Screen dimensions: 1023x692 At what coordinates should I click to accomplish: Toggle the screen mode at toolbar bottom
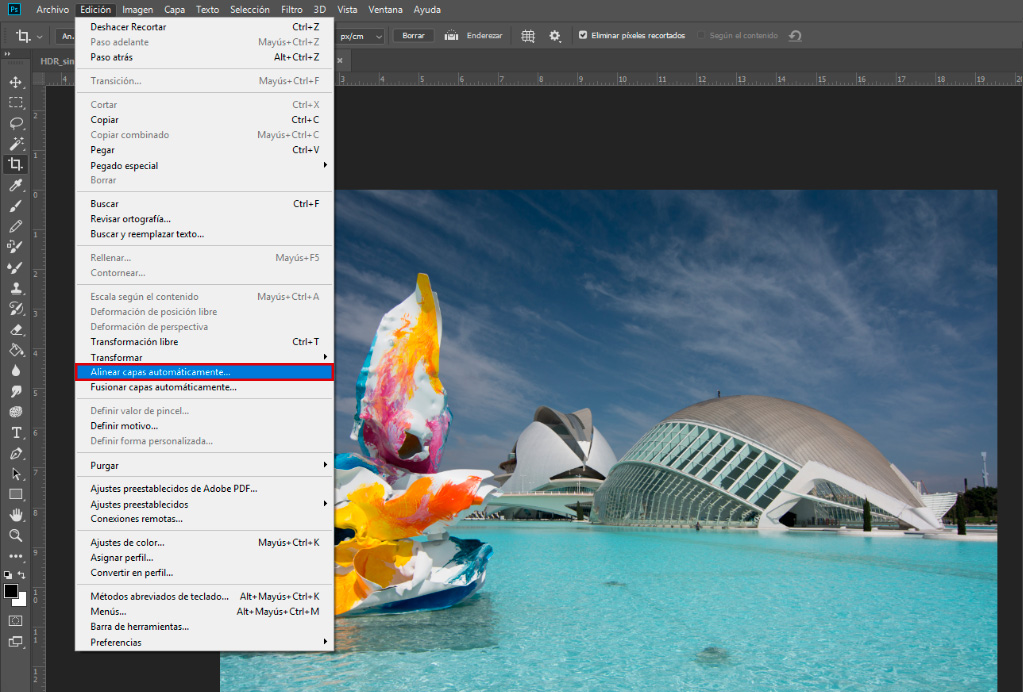click(x=16, y=641)
